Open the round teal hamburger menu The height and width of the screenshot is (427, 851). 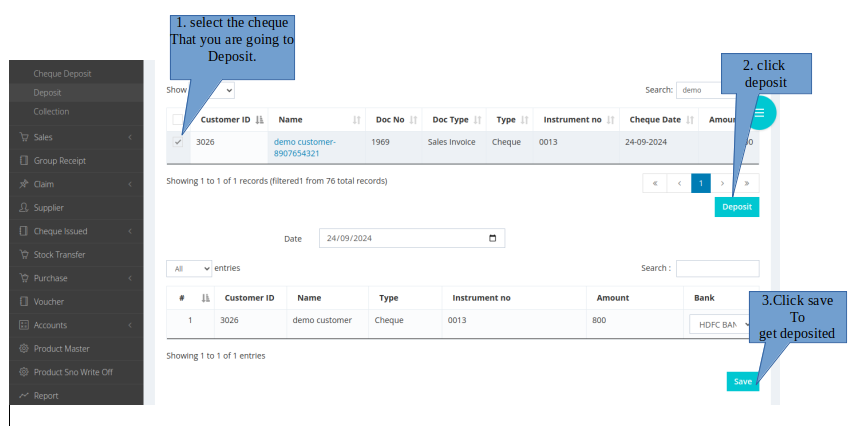[x=759, y=113]
